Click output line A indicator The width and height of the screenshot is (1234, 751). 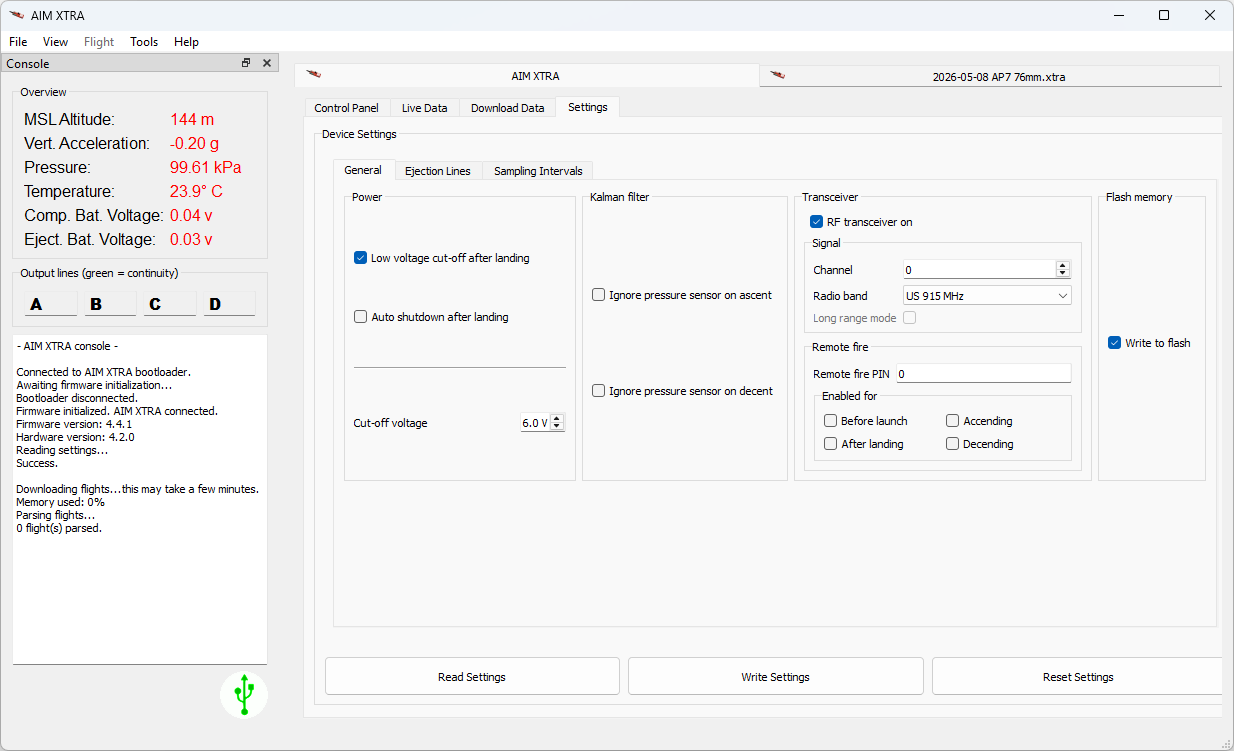coord(50,304)
